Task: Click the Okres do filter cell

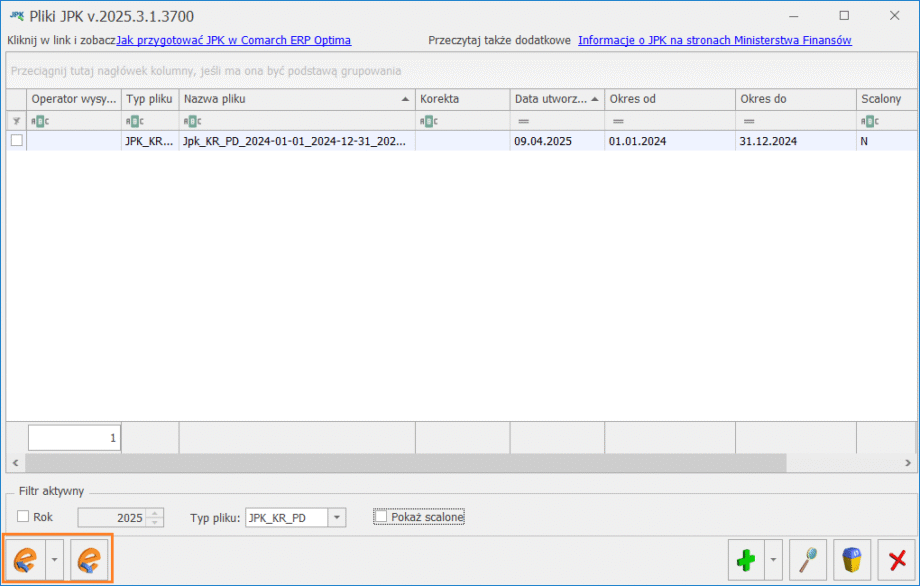Action: pyautogui.click(x=796, y=121)
